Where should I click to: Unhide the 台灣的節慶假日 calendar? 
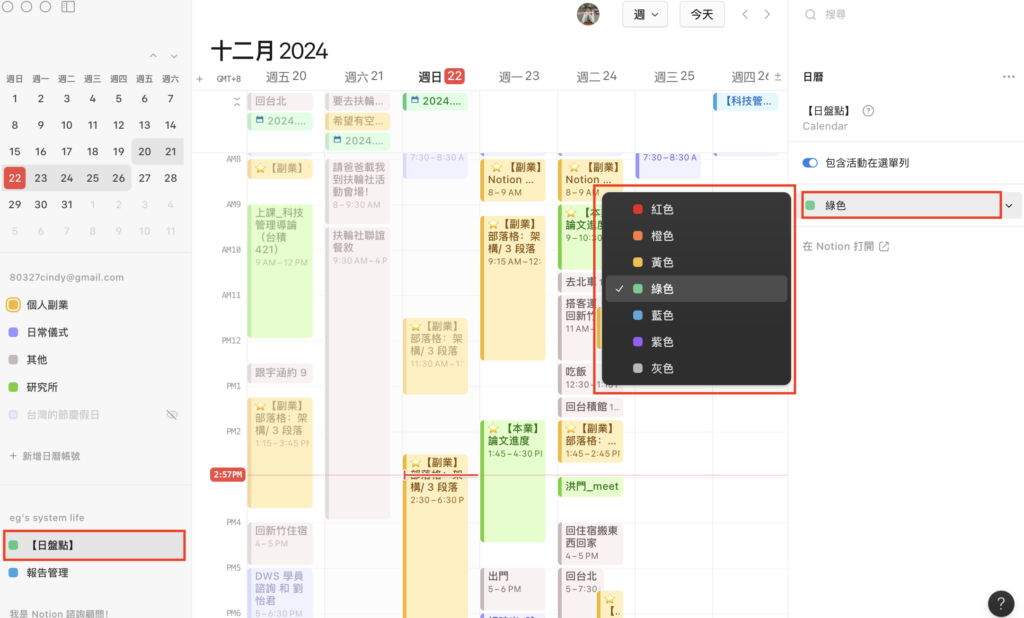coord(171,414)
